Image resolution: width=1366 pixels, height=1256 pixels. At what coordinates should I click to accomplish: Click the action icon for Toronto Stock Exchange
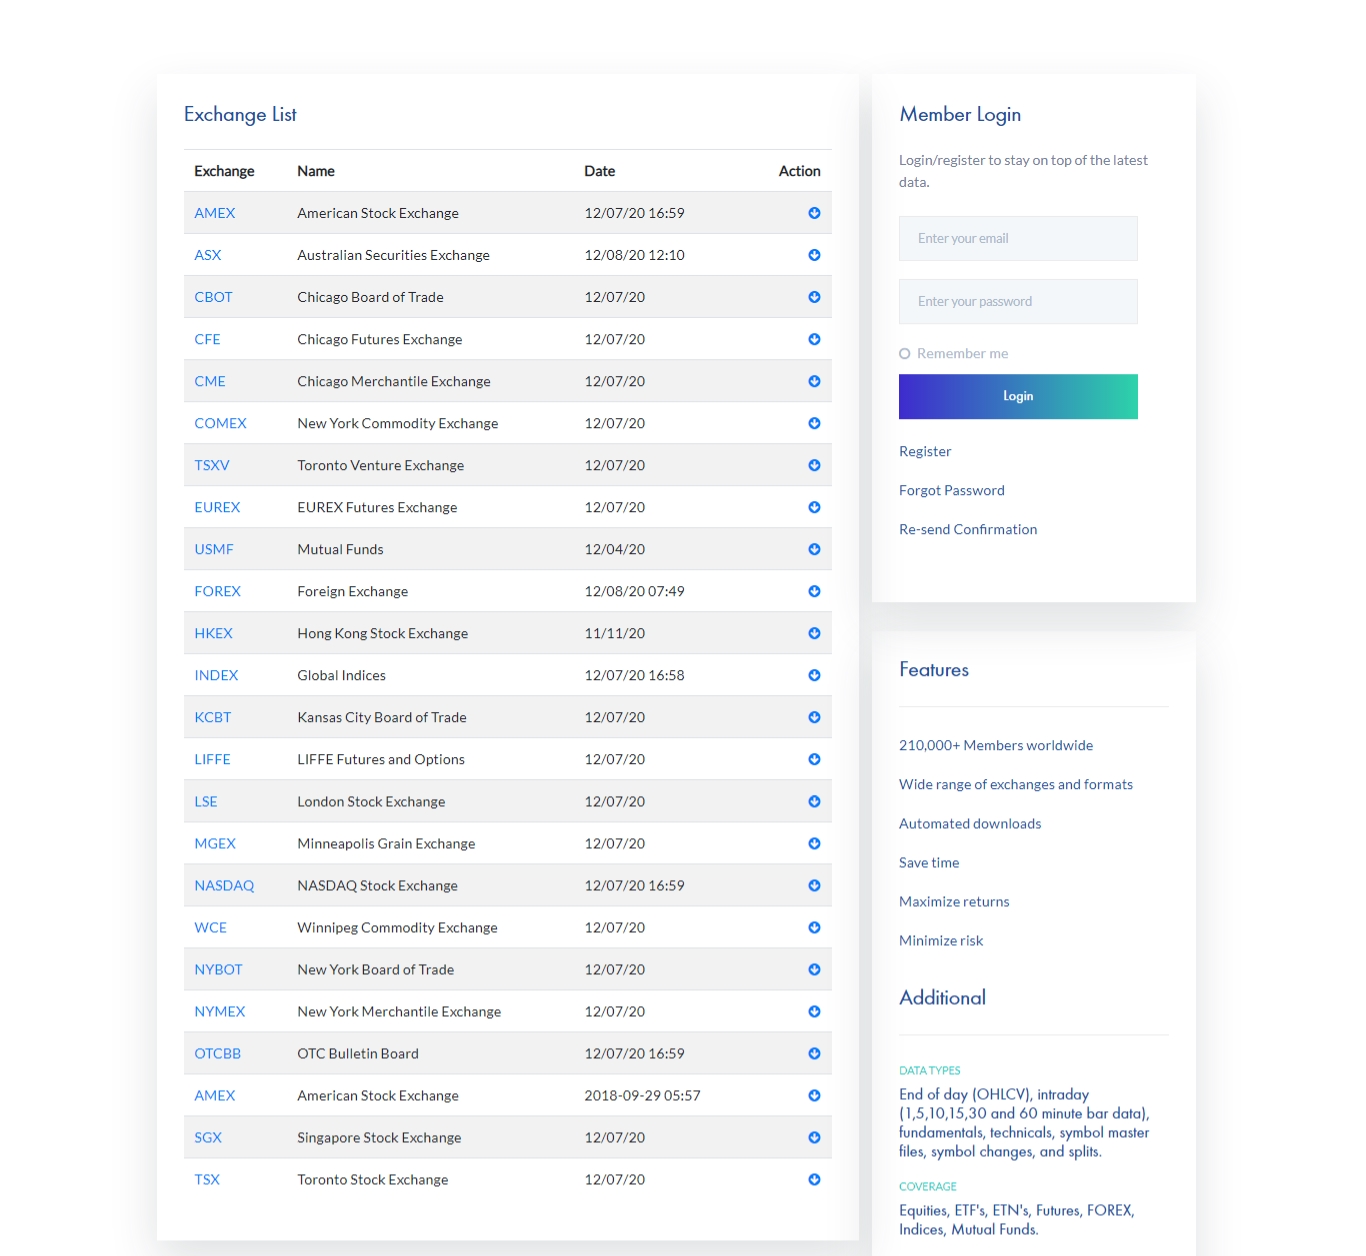814,1179
